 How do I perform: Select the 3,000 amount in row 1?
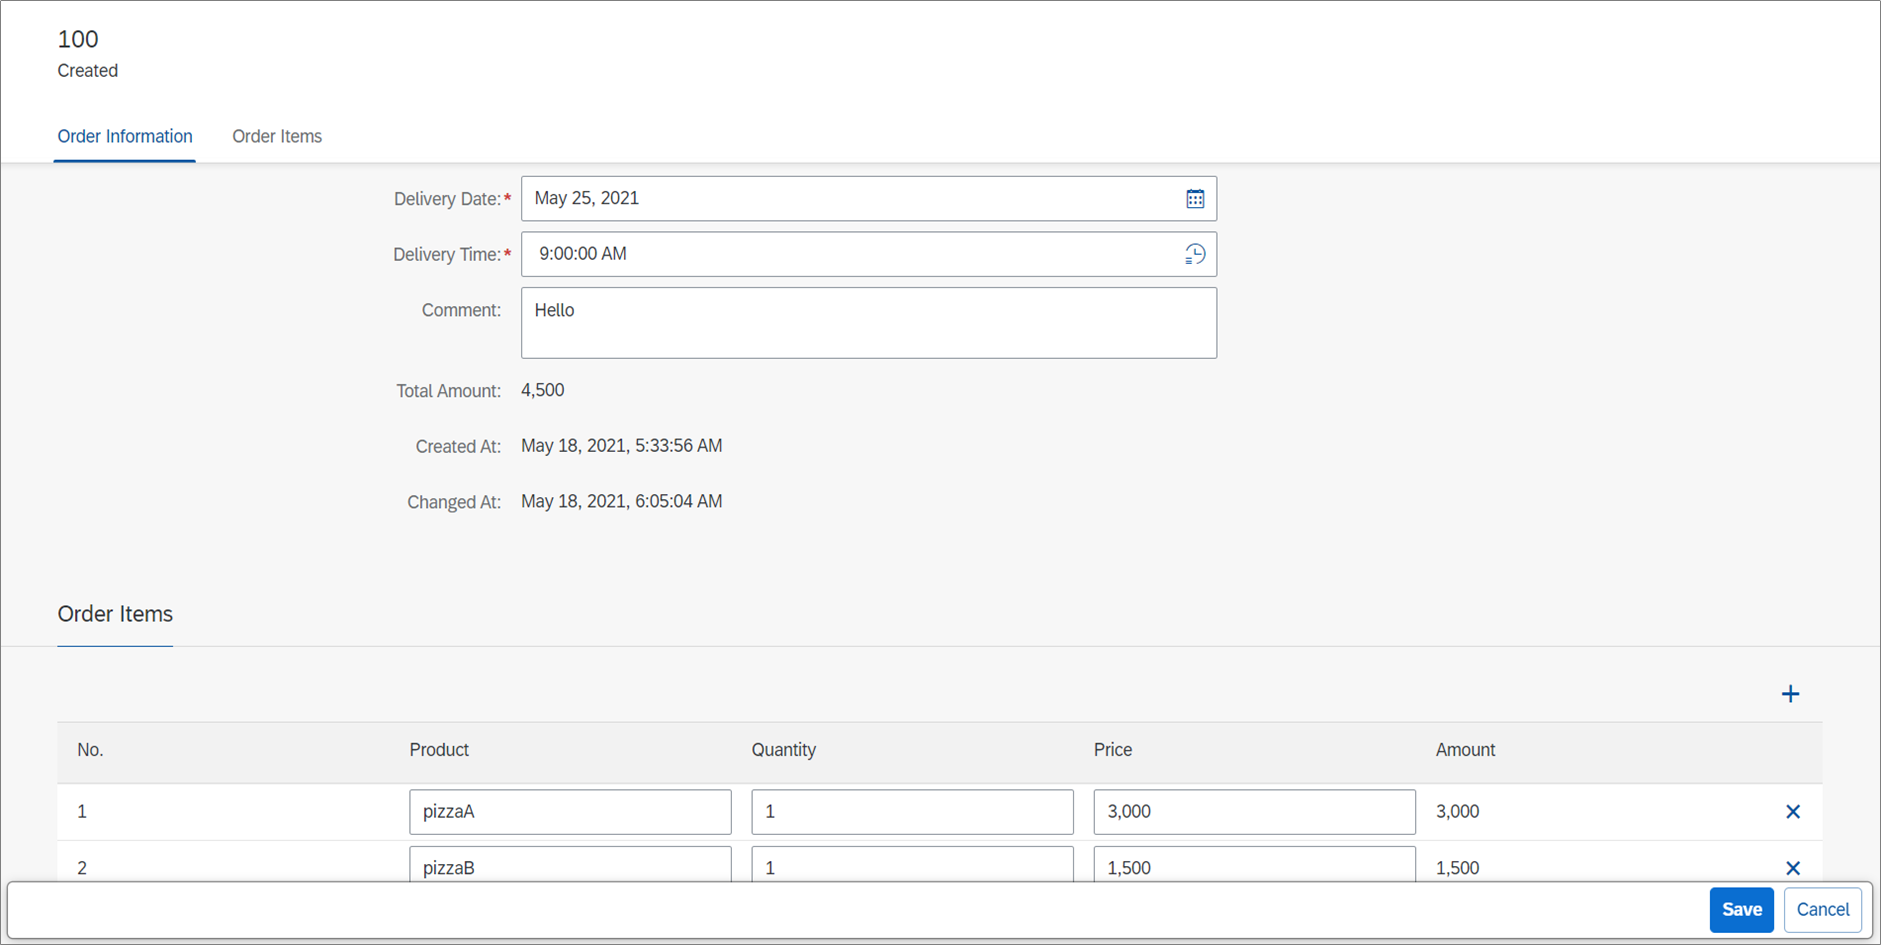pos(1458,812)
